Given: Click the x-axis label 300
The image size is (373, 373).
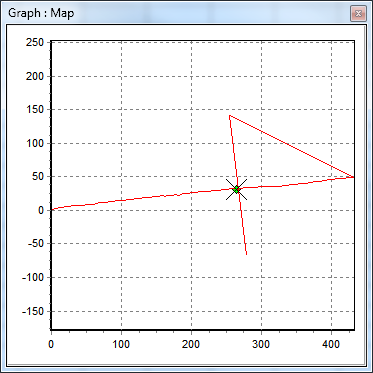Looking at the screenshot, I should tap(261, 344).
